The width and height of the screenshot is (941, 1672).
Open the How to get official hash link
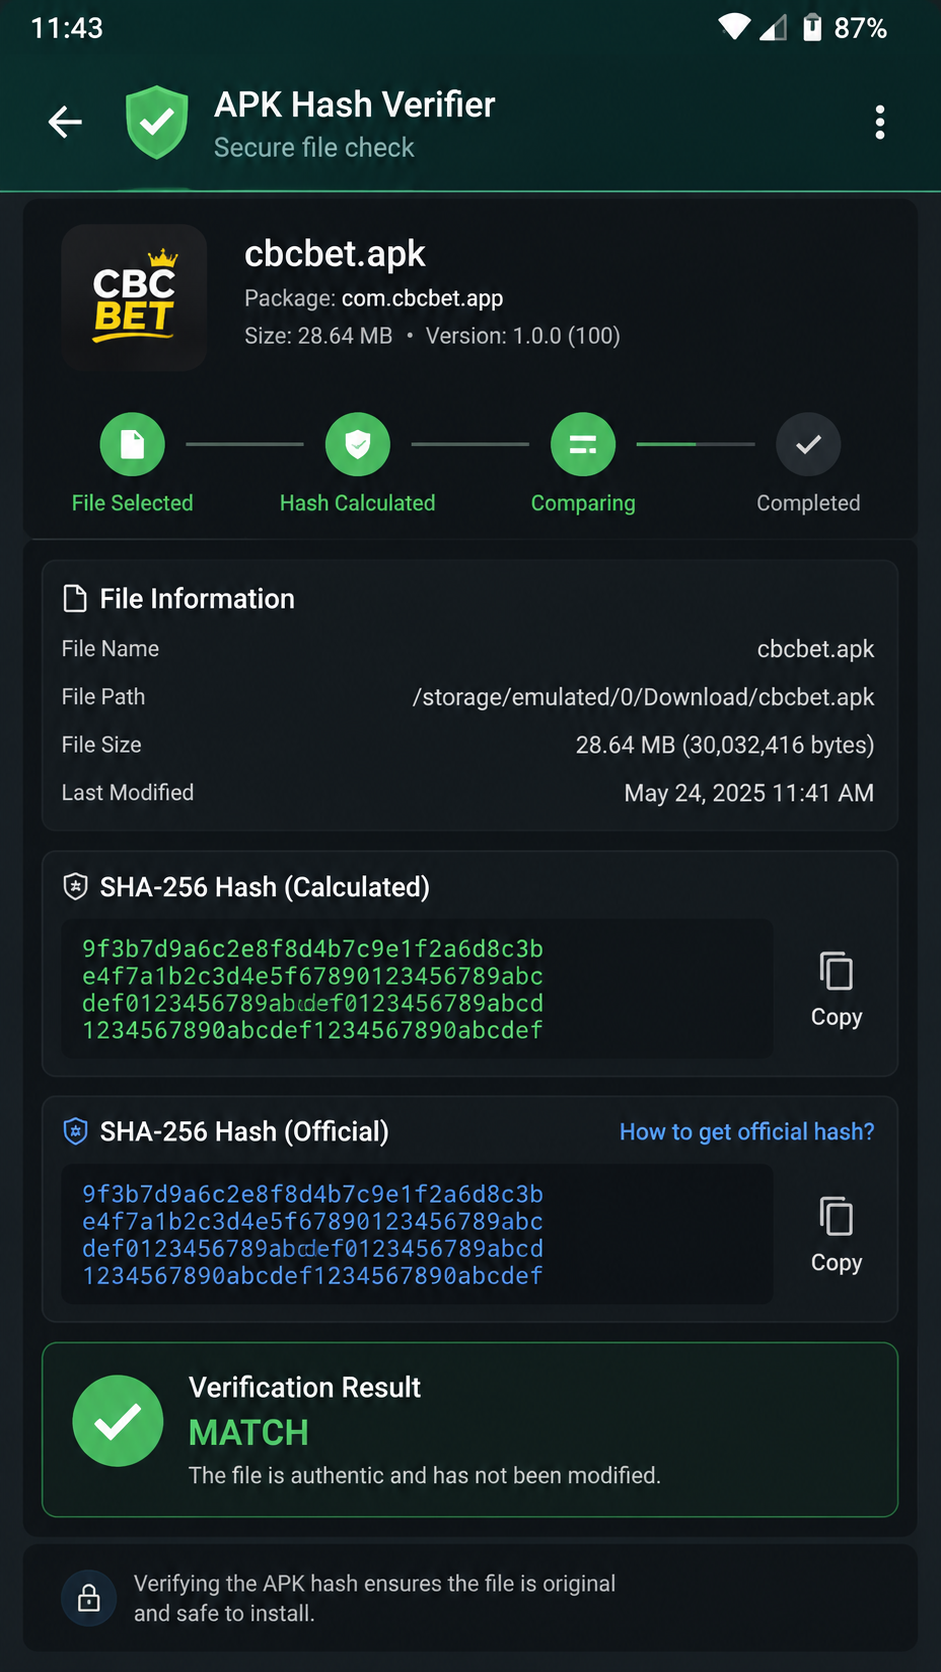(x=747, y=1131)
